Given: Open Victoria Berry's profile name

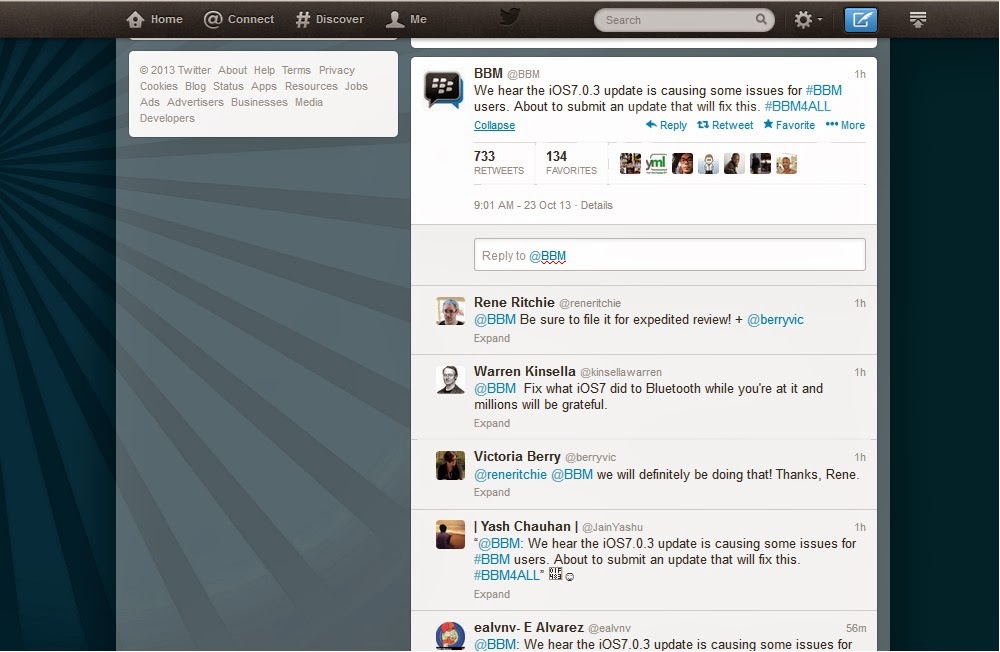Looking at the screenshot, I should pos(517,457).
